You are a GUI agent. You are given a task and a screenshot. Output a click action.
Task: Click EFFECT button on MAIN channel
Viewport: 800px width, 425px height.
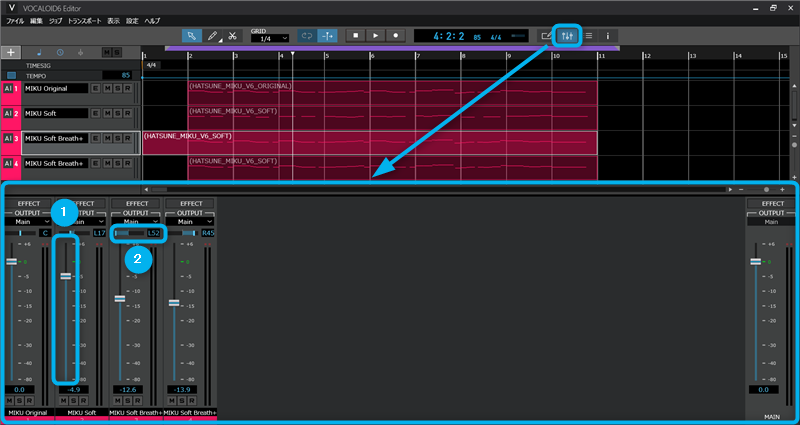click(x=770, y=204)
